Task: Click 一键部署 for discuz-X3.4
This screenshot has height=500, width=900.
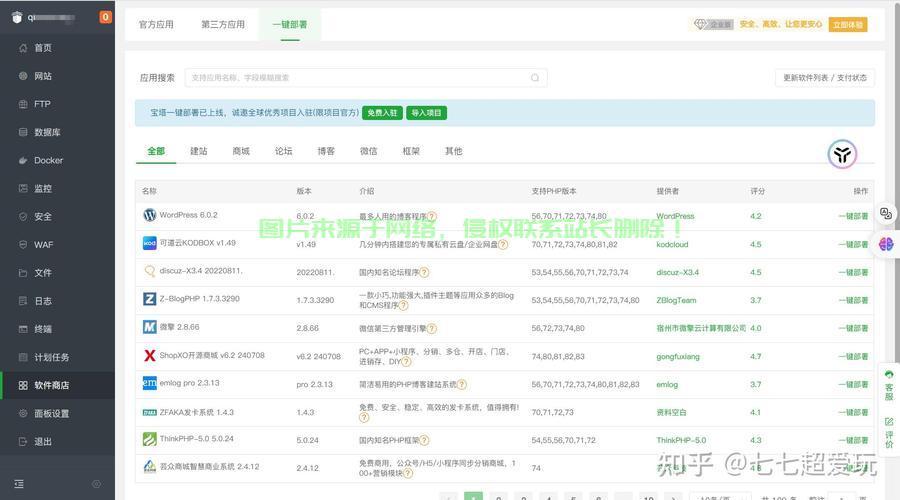Action: click(853, 273)
